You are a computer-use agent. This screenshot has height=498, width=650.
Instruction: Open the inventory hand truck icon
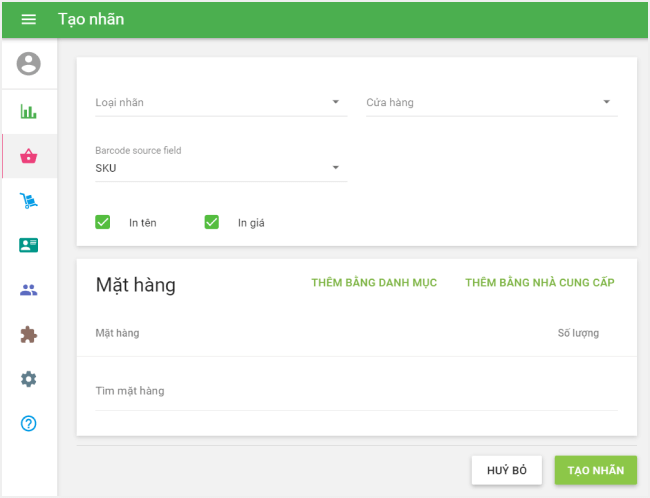coord(28,201)
